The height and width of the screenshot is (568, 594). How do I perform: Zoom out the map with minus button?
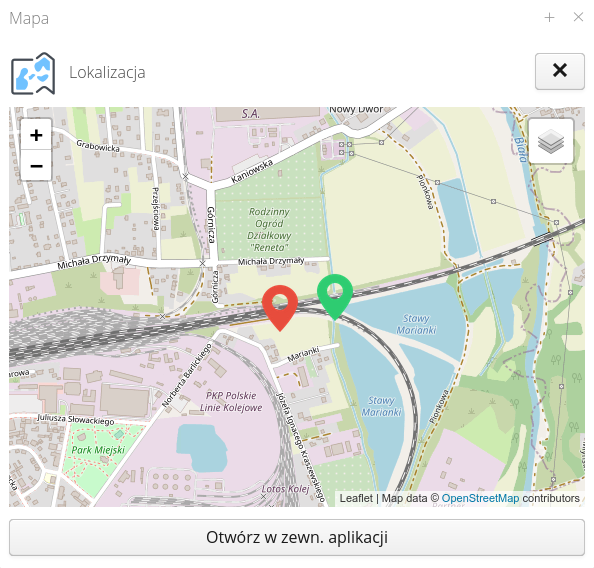(36, 166)
